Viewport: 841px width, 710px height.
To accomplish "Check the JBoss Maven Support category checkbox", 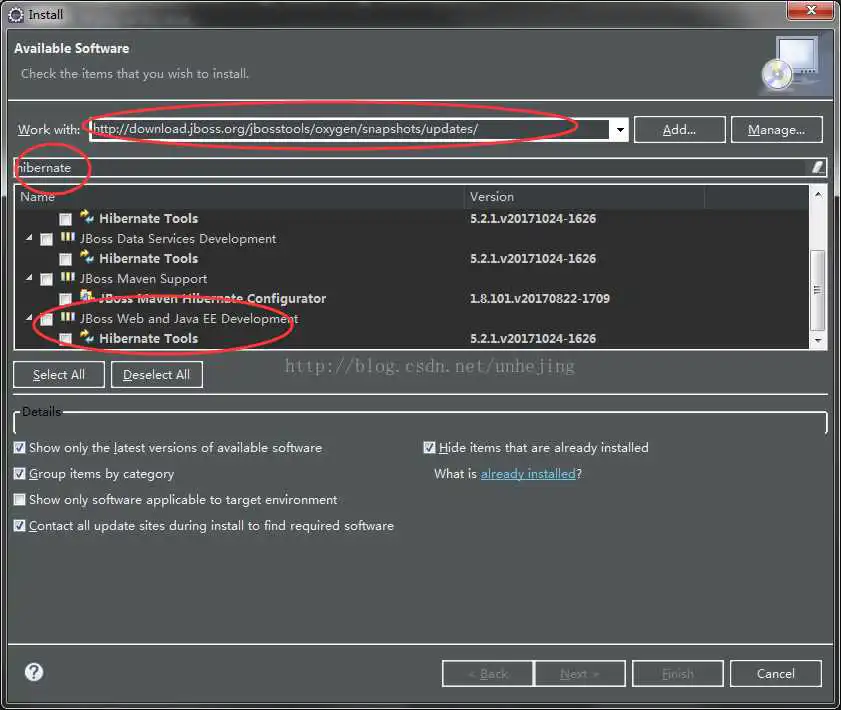I will [x=47, y=279].
